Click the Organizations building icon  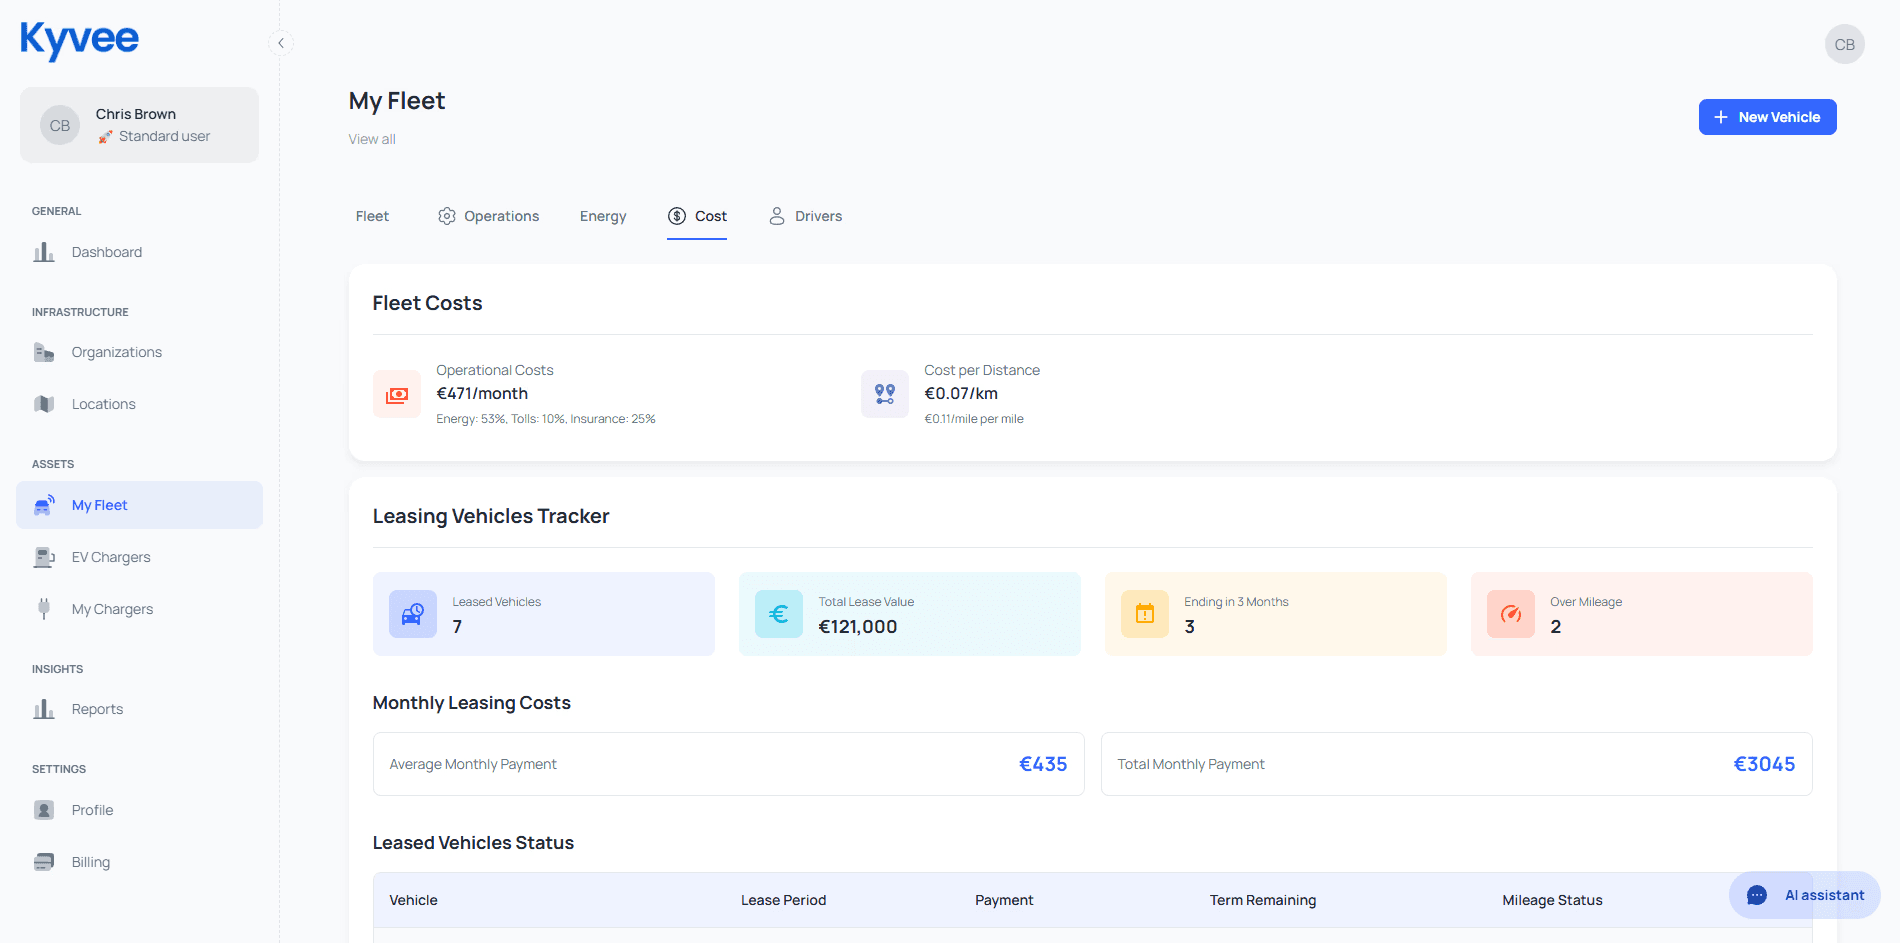pyautogui.click(x=44, y=352)
